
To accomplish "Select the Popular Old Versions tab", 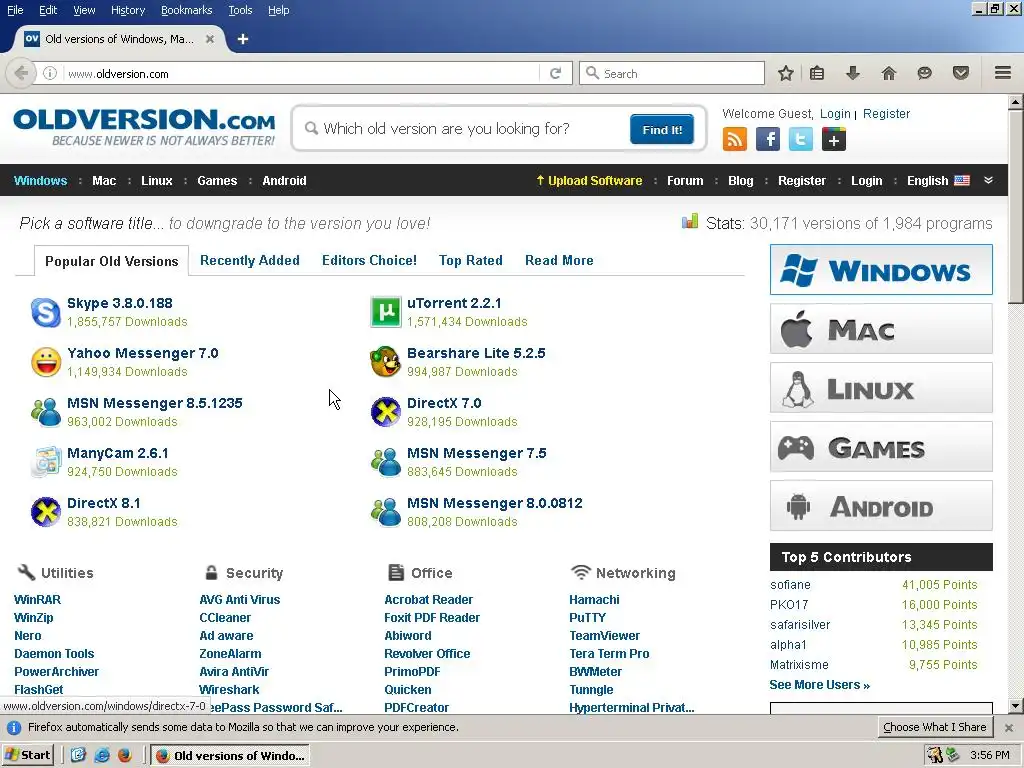I will tap(112, 261).
